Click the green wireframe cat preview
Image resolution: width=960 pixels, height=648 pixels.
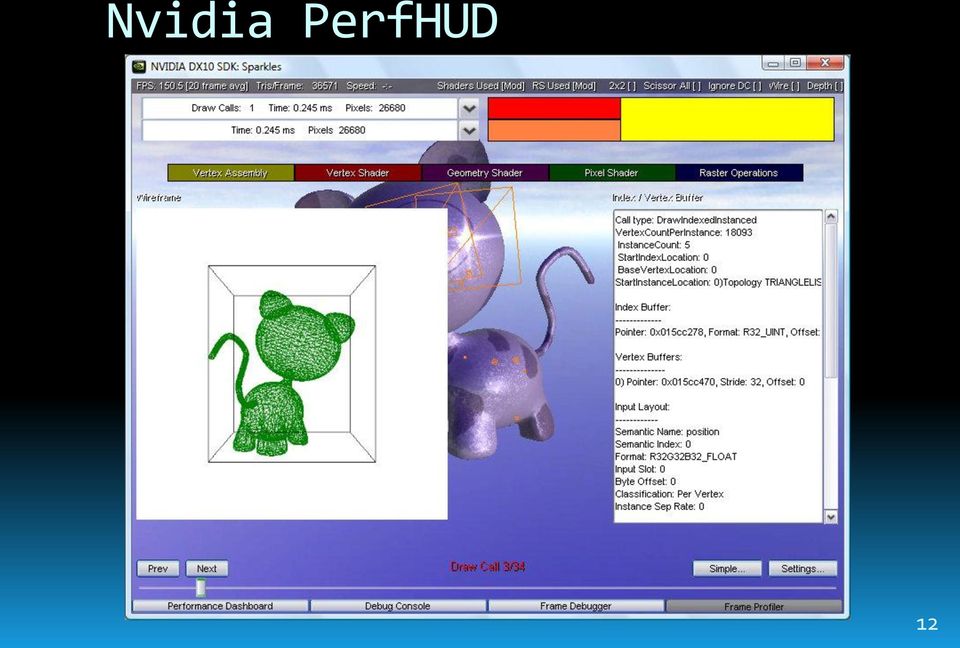(283, 374)
